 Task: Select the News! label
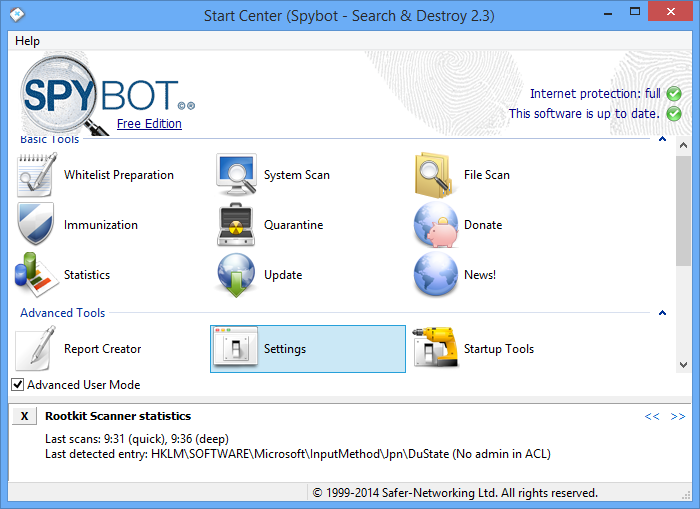[480, 275]
